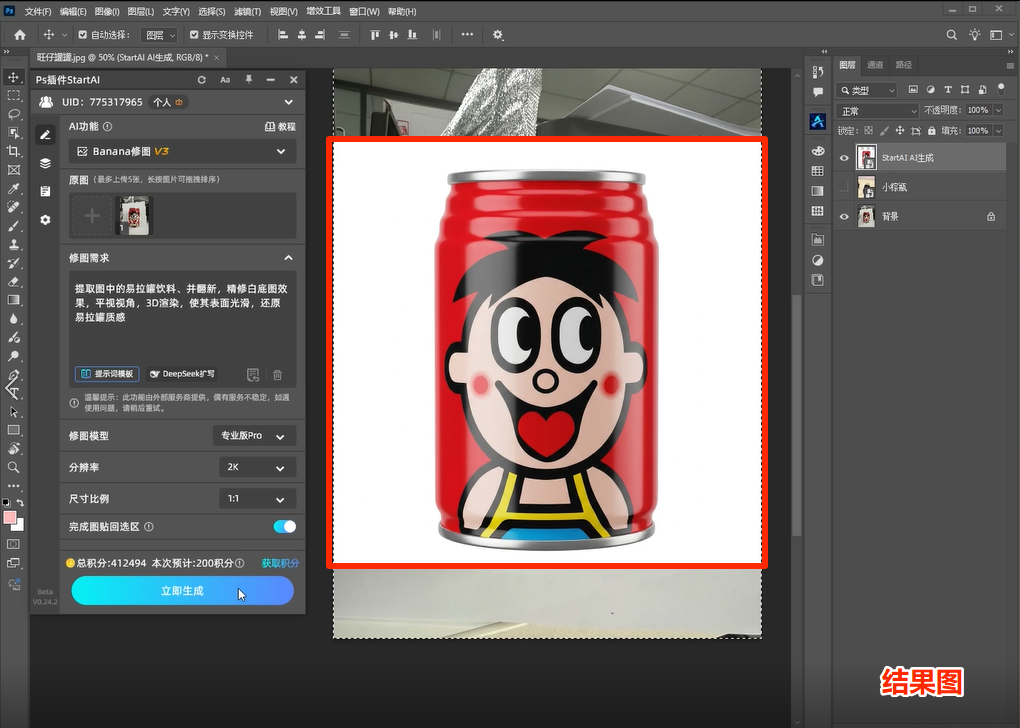Clear the prompt with the trash icon
This screenshot has height=728, width=1020.
(x=278, y=375)
